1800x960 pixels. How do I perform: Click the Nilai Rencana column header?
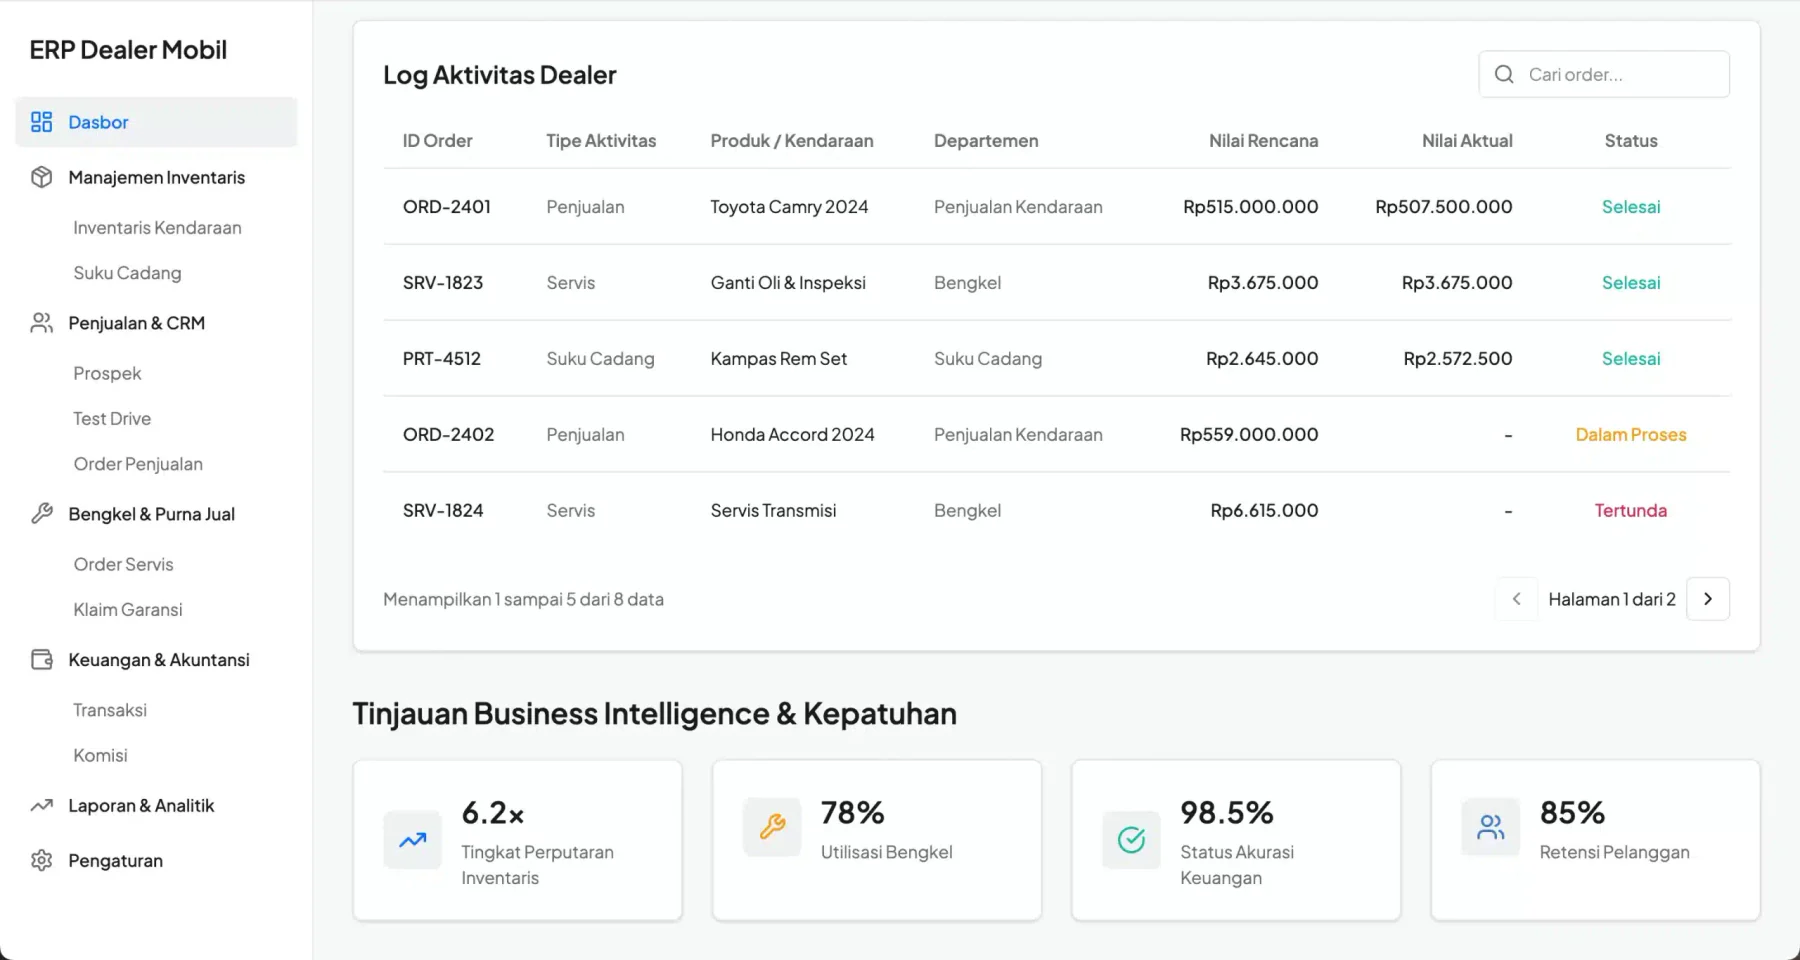click(1263, 141)
